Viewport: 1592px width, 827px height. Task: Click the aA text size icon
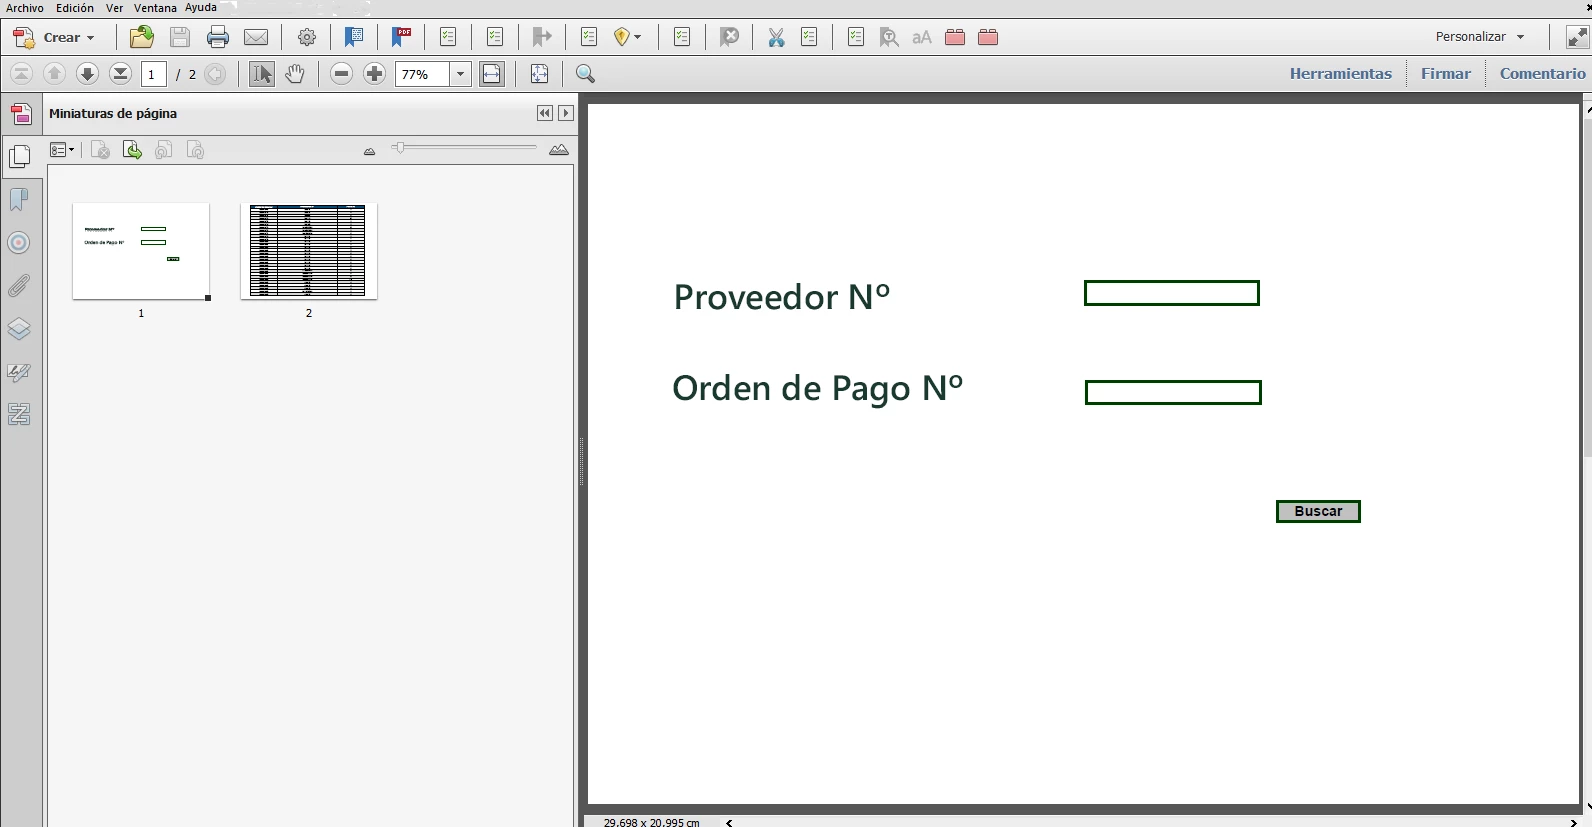click(922, 37)
